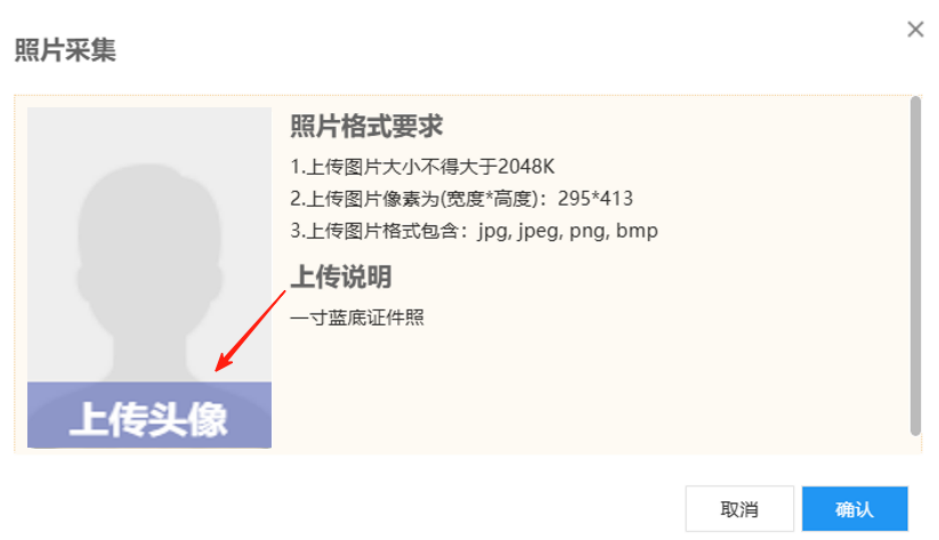Select the 照片格式要求 heading
This screenshot has height=540, width=939.
pyautogui.click(x=366, y=126)
